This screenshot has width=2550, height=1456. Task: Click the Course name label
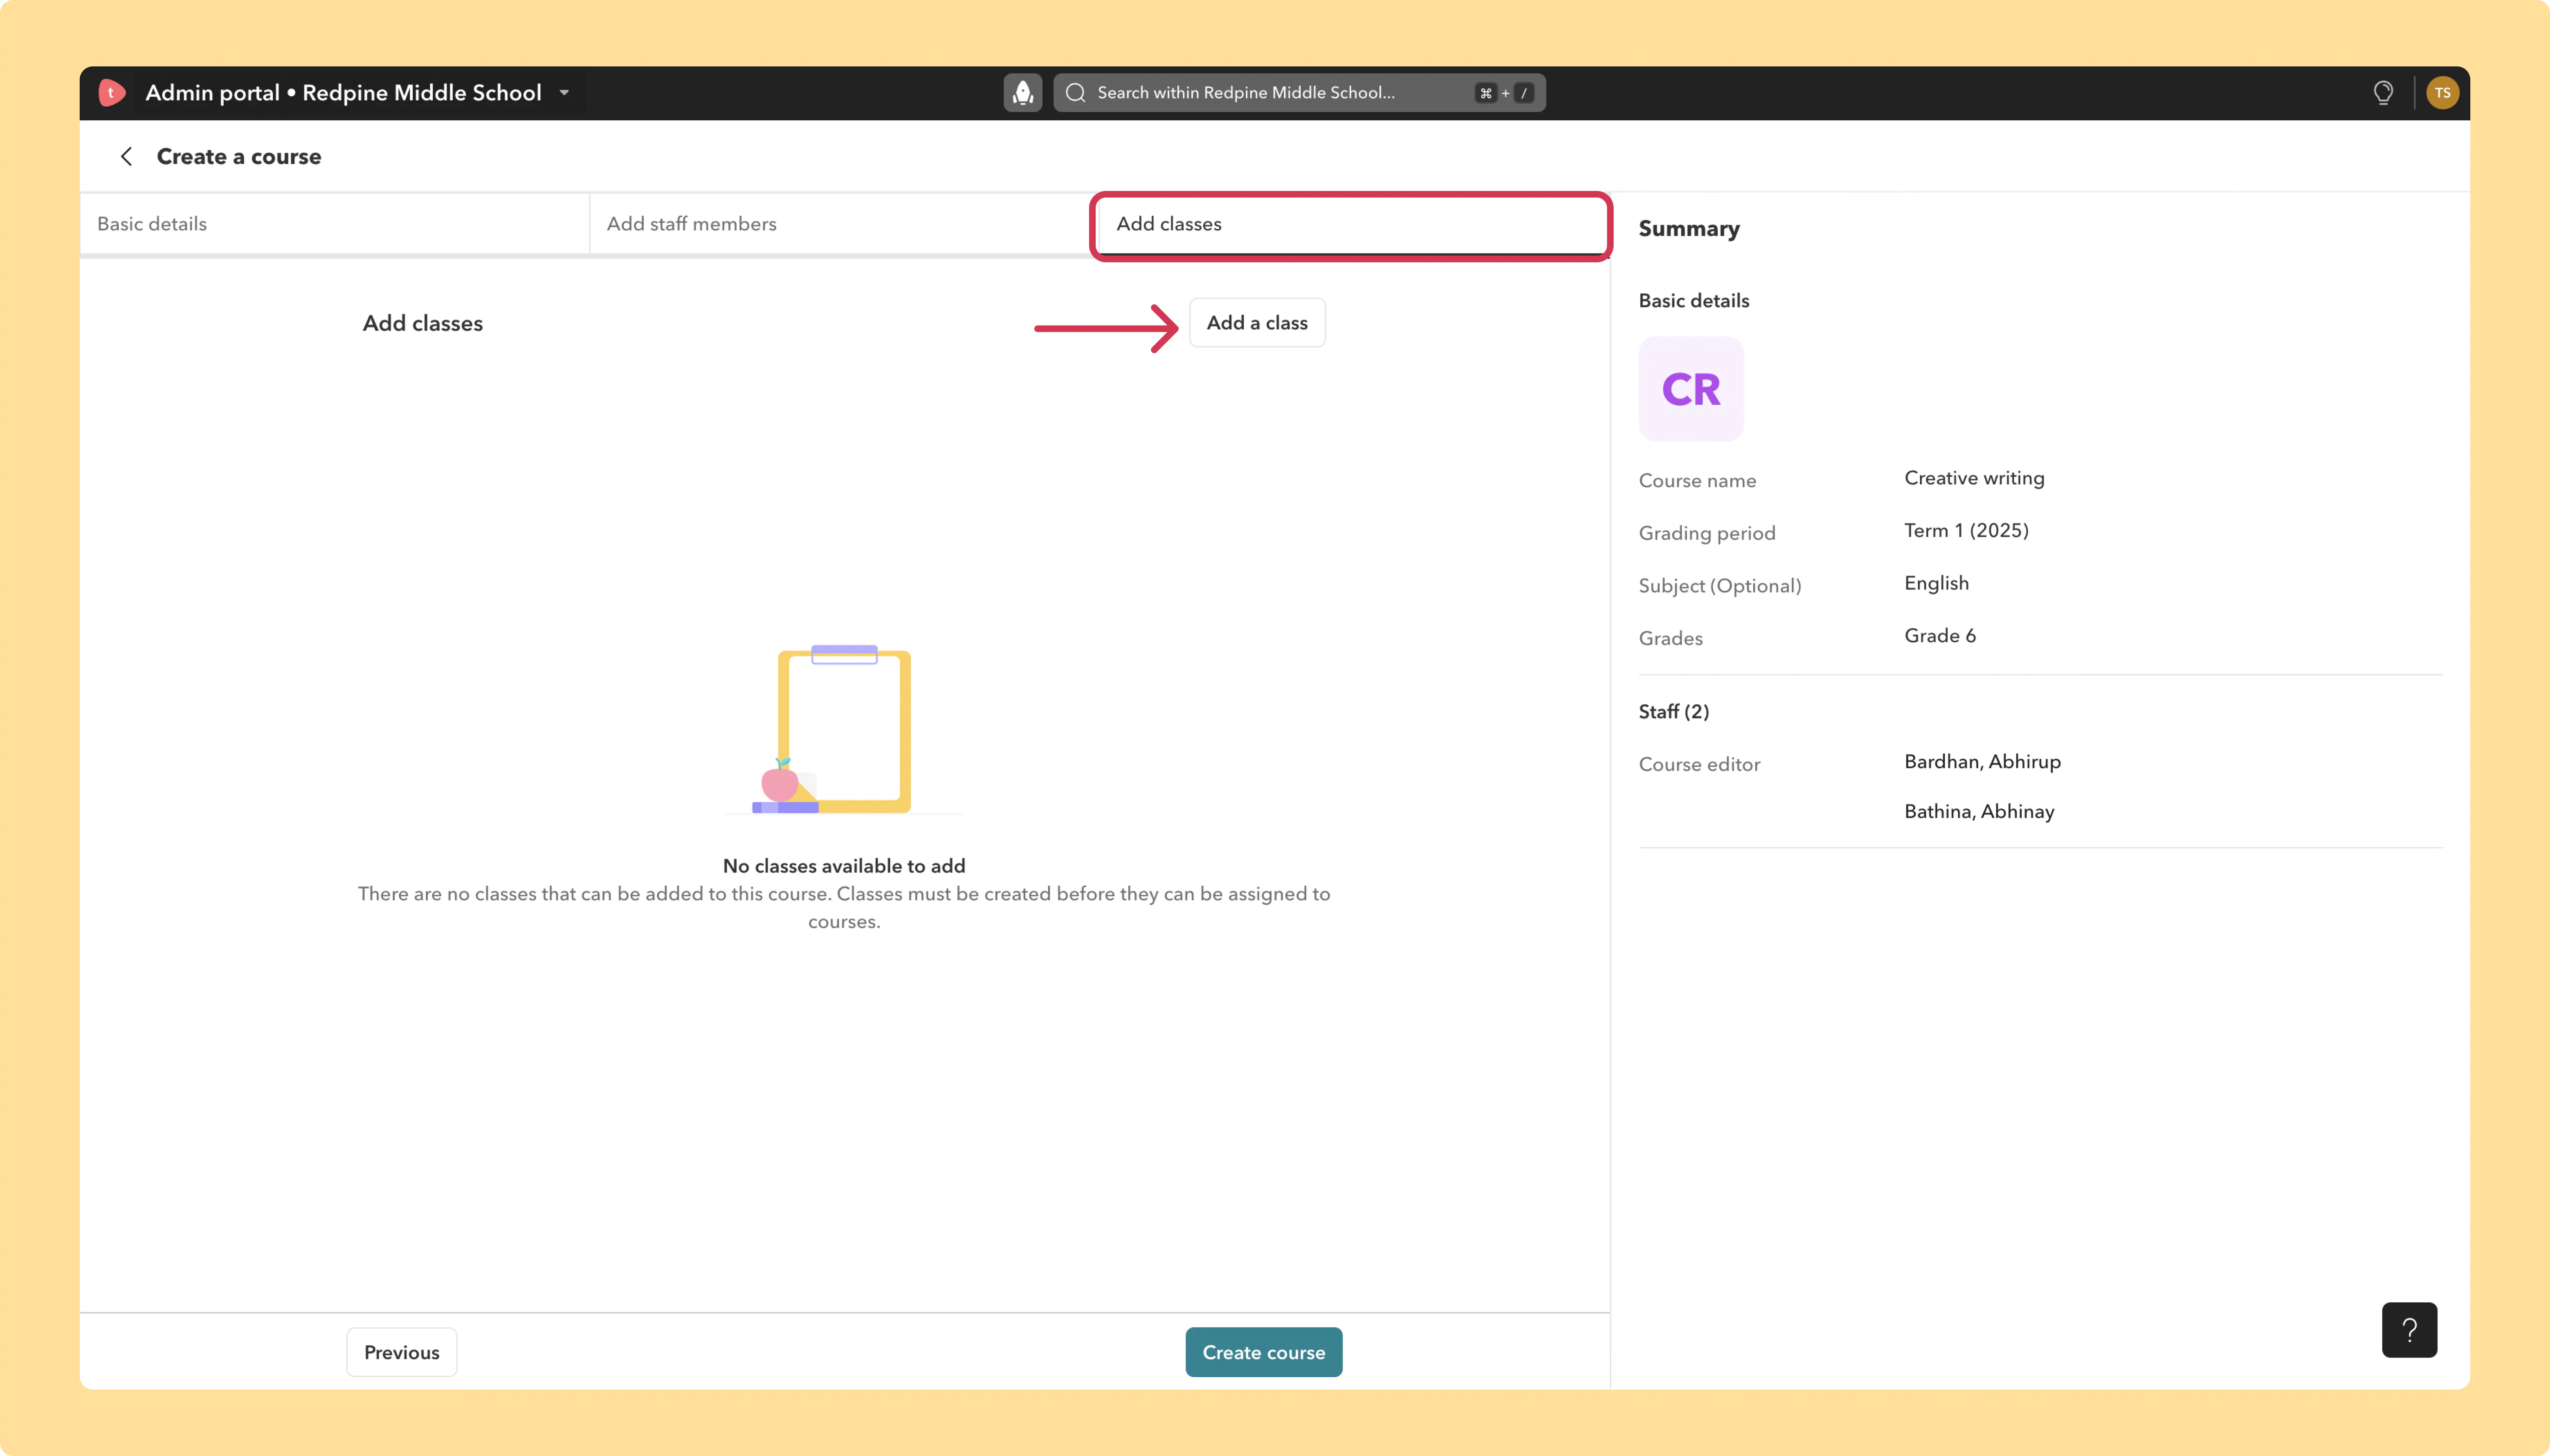[x=1697, y=481]
